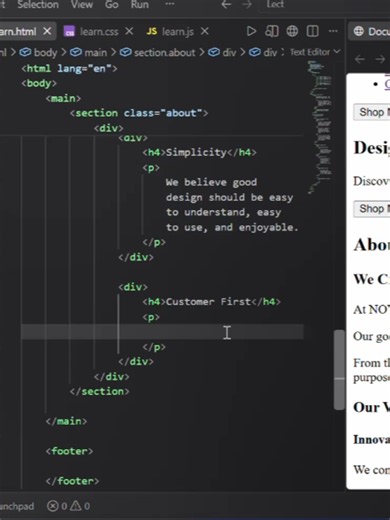Image resolution: width=390 pixels, height=520 pixels.
Task: Click the closing main tag
Action: [x=66, y=421]
